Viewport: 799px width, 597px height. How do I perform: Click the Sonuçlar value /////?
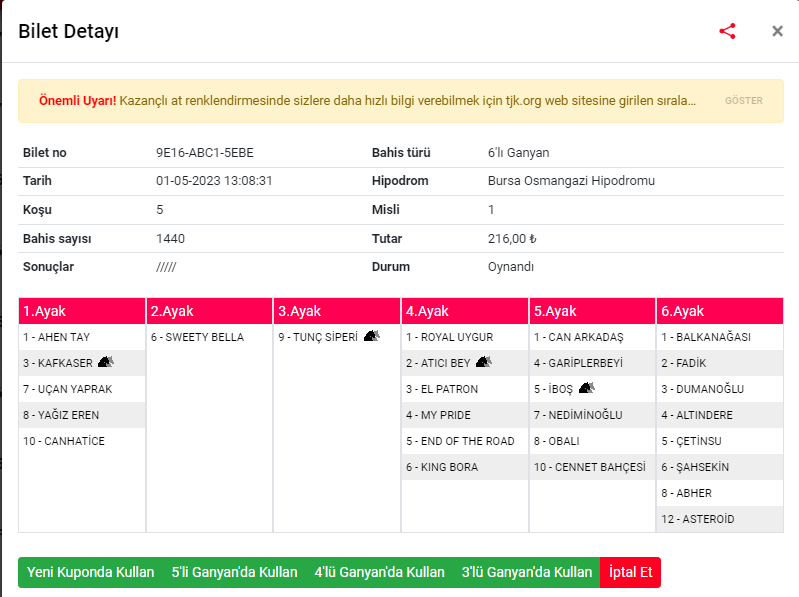pyautogui.click(x=166, y=267)
